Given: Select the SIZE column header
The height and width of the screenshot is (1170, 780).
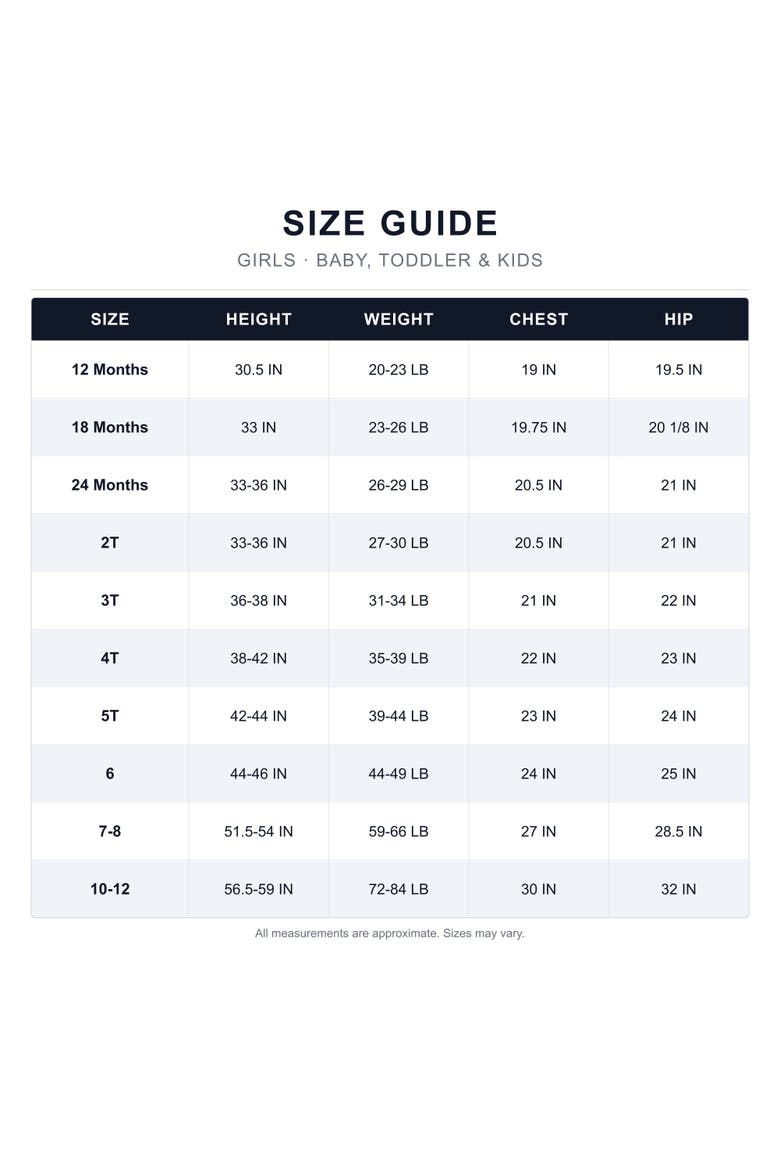Looking at the screenshot, I should tap(110, 319).
